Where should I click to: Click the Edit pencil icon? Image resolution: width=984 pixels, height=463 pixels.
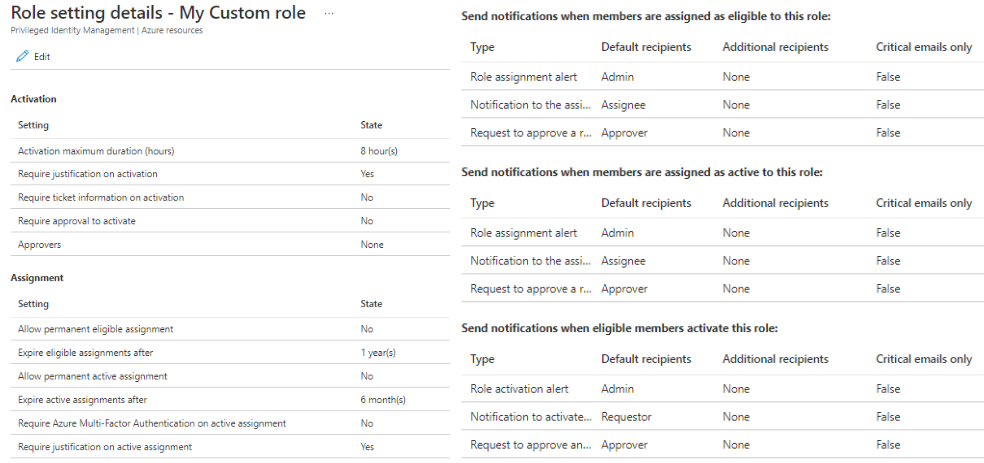click(22, 57)
